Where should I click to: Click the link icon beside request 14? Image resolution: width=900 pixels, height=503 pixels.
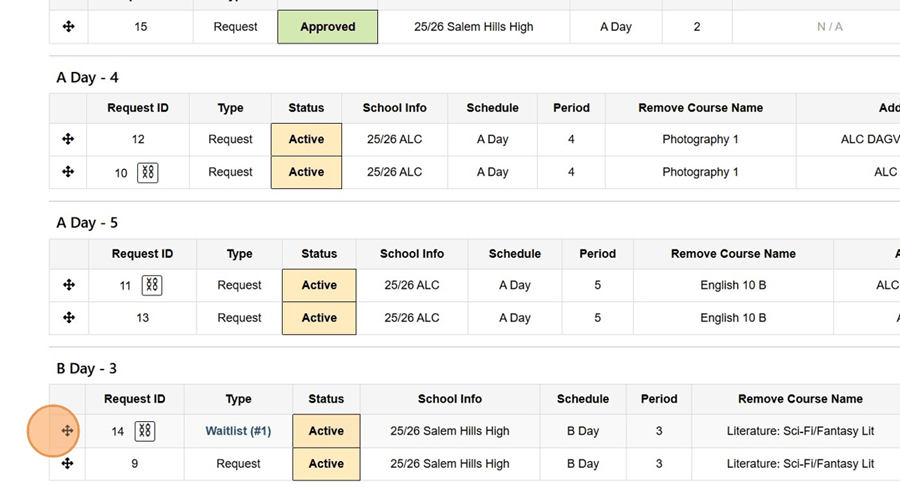[x=145, y=431]
